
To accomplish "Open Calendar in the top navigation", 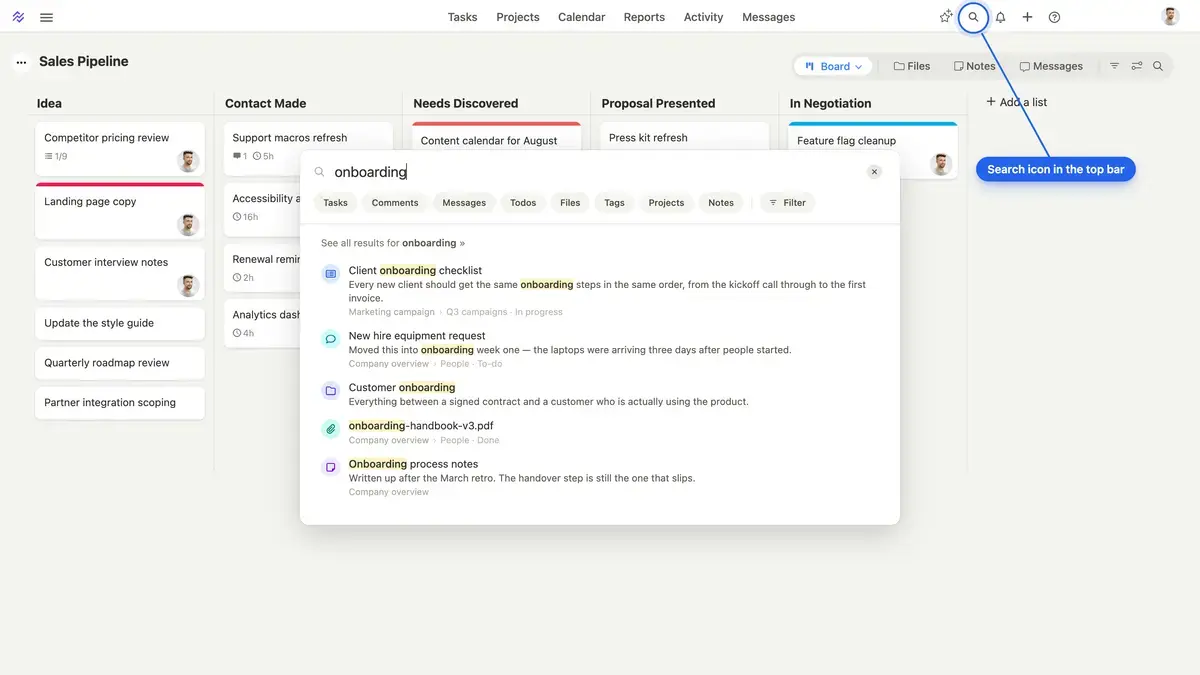I will [581, 17].
